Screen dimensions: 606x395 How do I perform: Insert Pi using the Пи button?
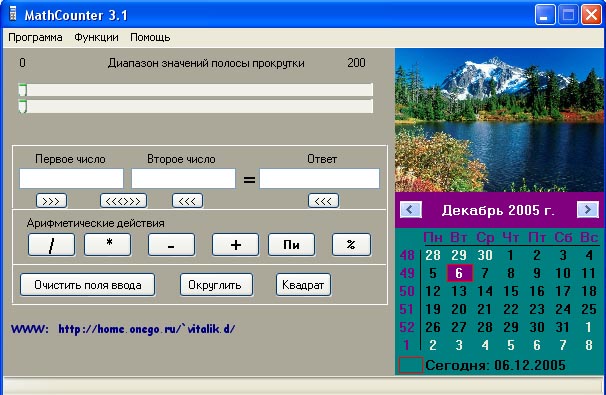291,245
